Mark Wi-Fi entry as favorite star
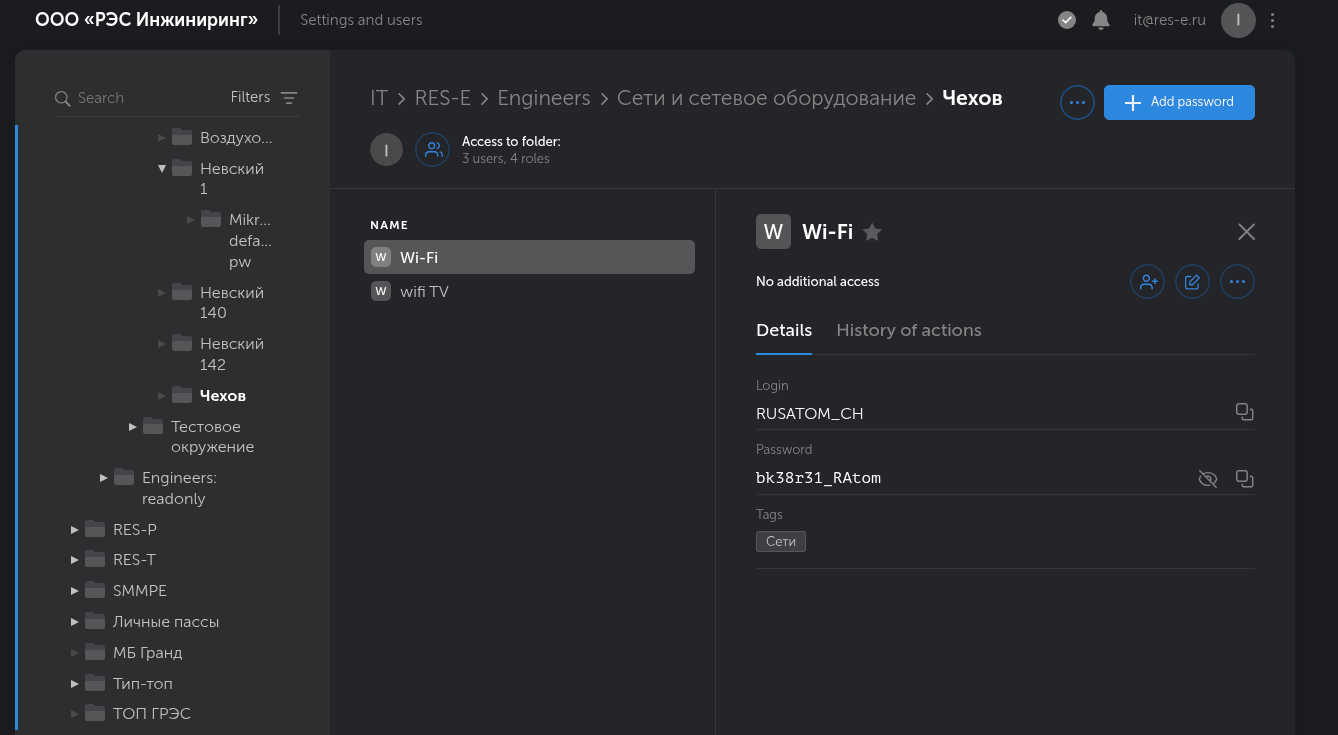This screenshot has height=735, width=1338. [x=872, y=232]
